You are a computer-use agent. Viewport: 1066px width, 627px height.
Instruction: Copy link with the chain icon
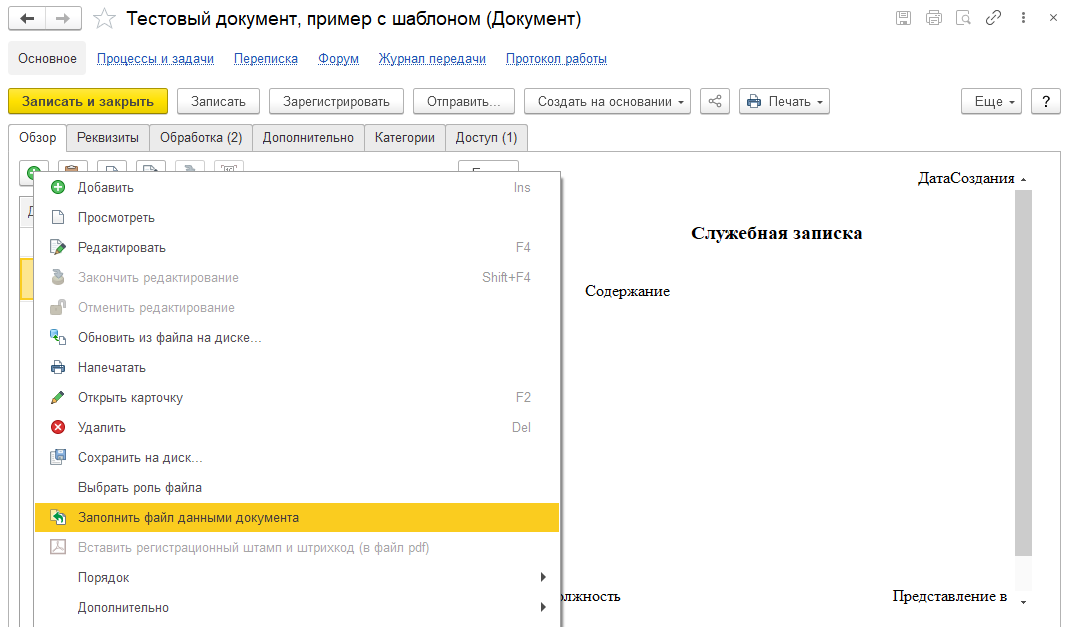point(993,18)
